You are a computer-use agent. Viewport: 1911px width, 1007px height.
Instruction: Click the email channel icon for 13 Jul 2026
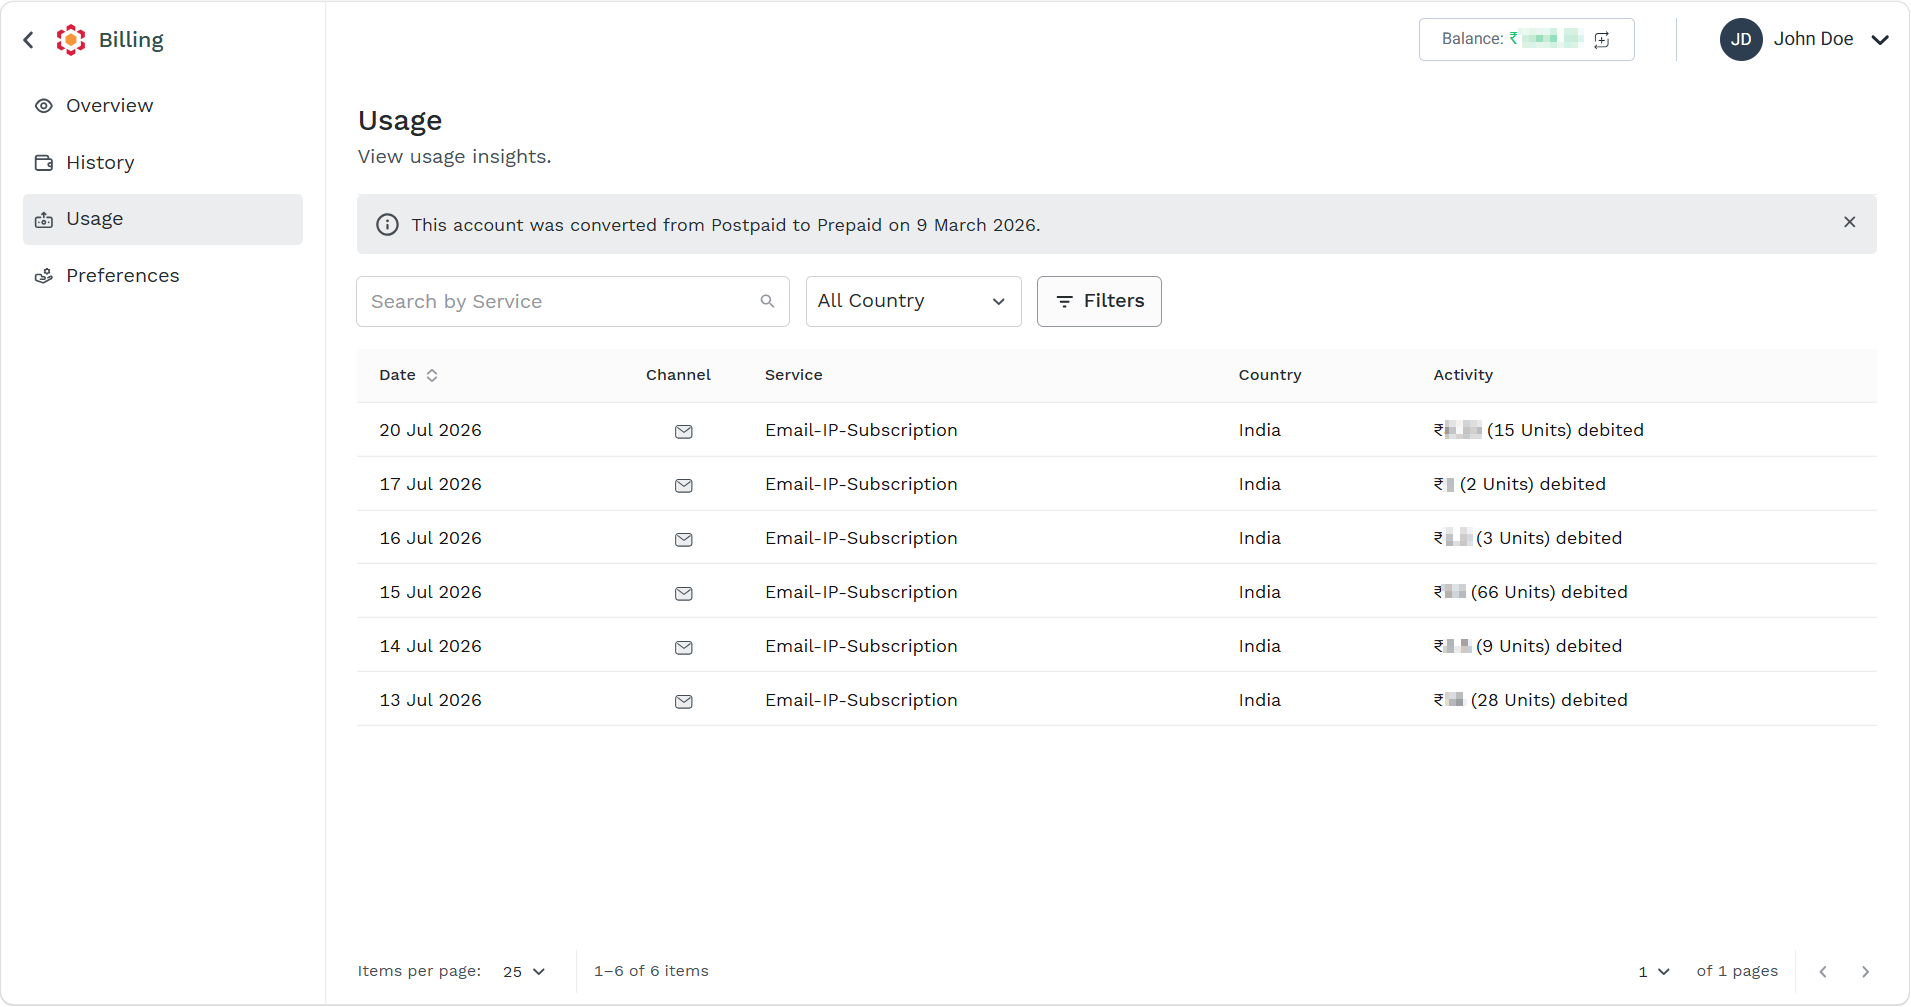pos(684,702)
